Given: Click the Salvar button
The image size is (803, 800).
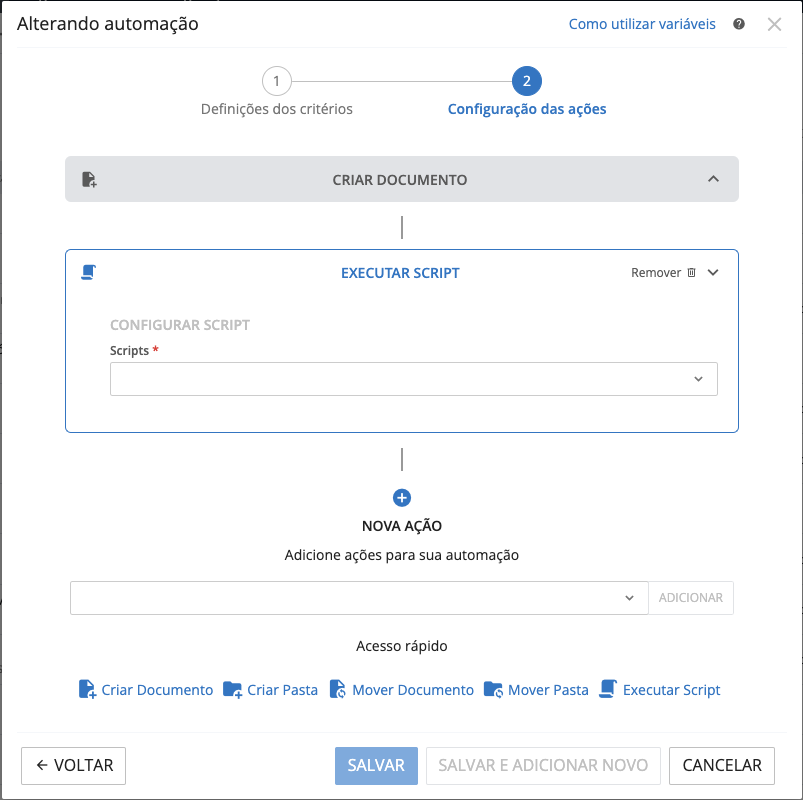Looking at the screenshot, I should [376, 765].
